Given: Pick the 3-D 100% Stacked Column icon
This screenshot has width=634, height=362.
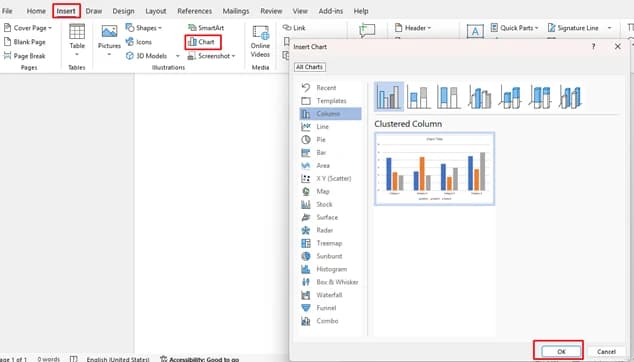Looking at the screenshot, I should (x=540, y=97).
